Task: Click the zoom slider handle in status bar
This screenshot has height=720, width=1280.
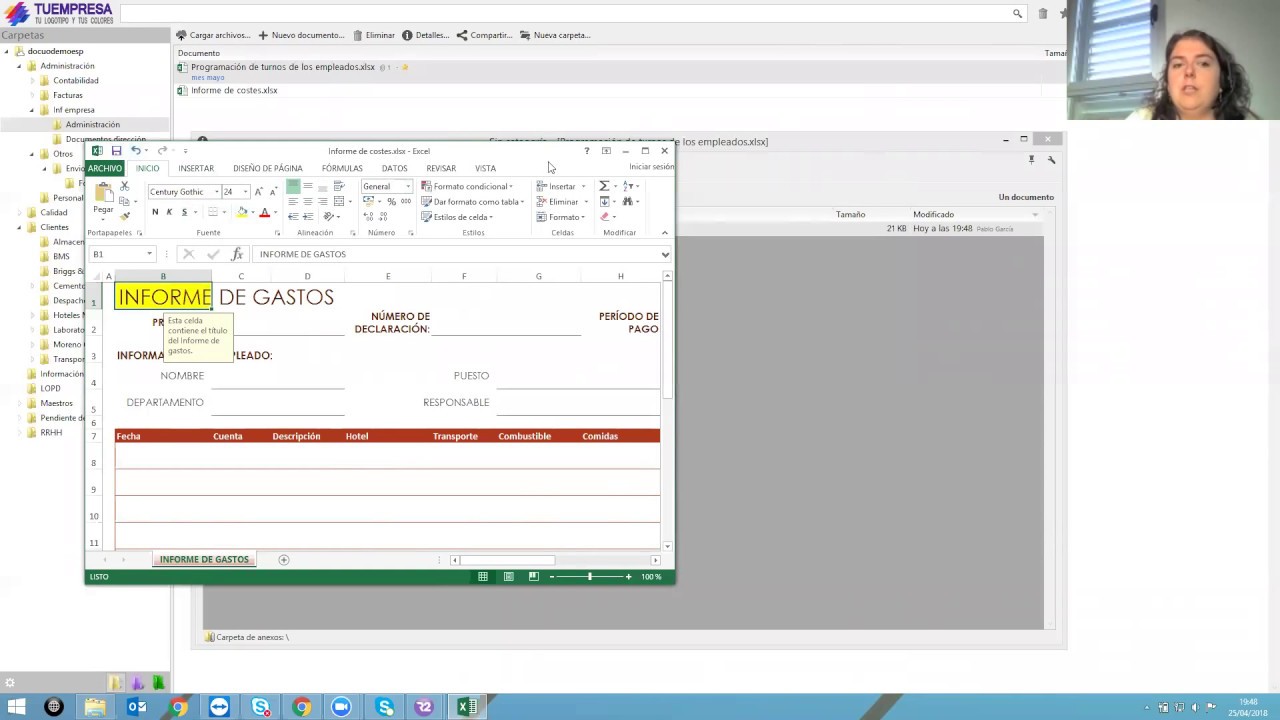Action: [x=589, y=576]
